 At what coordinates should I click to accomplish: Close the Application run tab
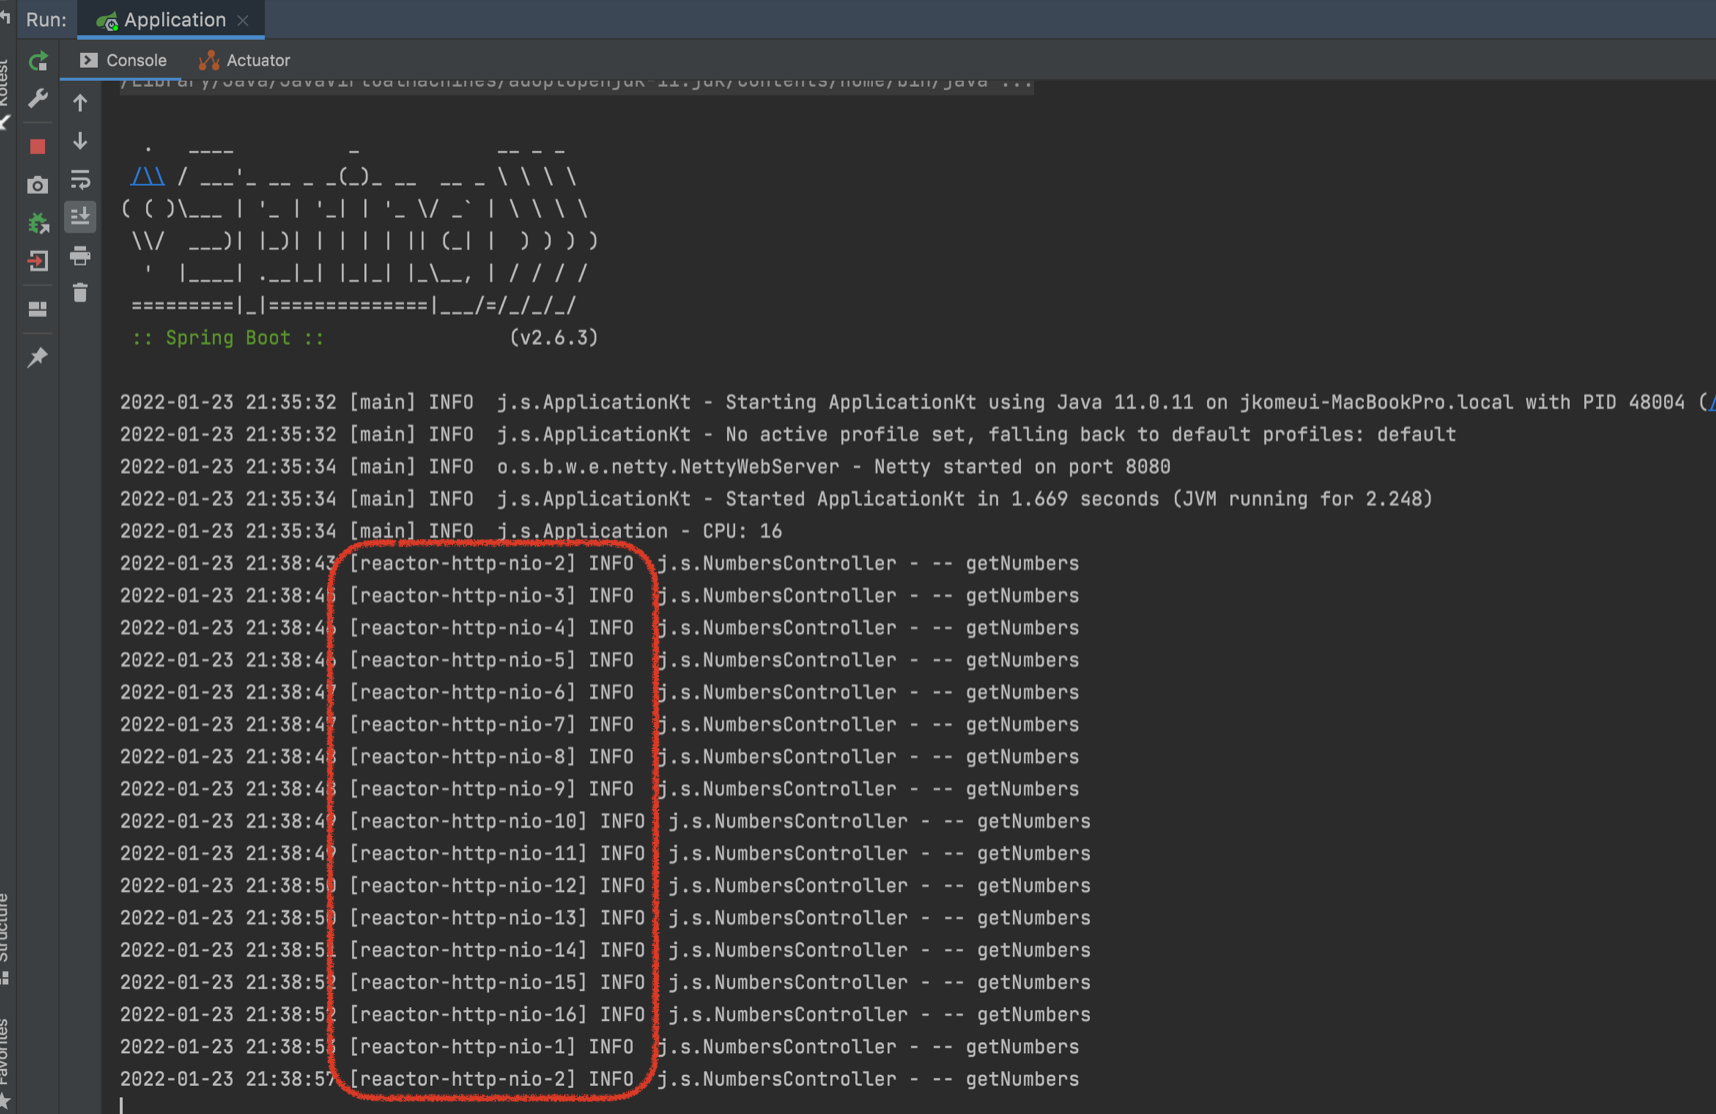[x=241, y=19]
